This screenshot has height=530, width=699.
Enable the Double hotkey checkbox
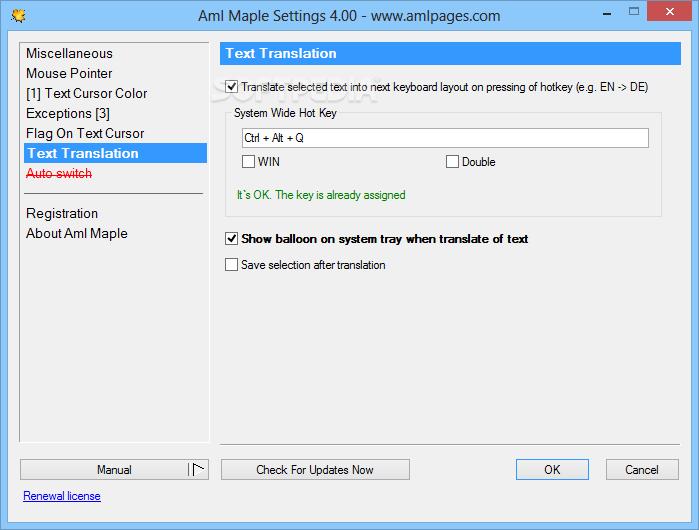pos(452,162)
